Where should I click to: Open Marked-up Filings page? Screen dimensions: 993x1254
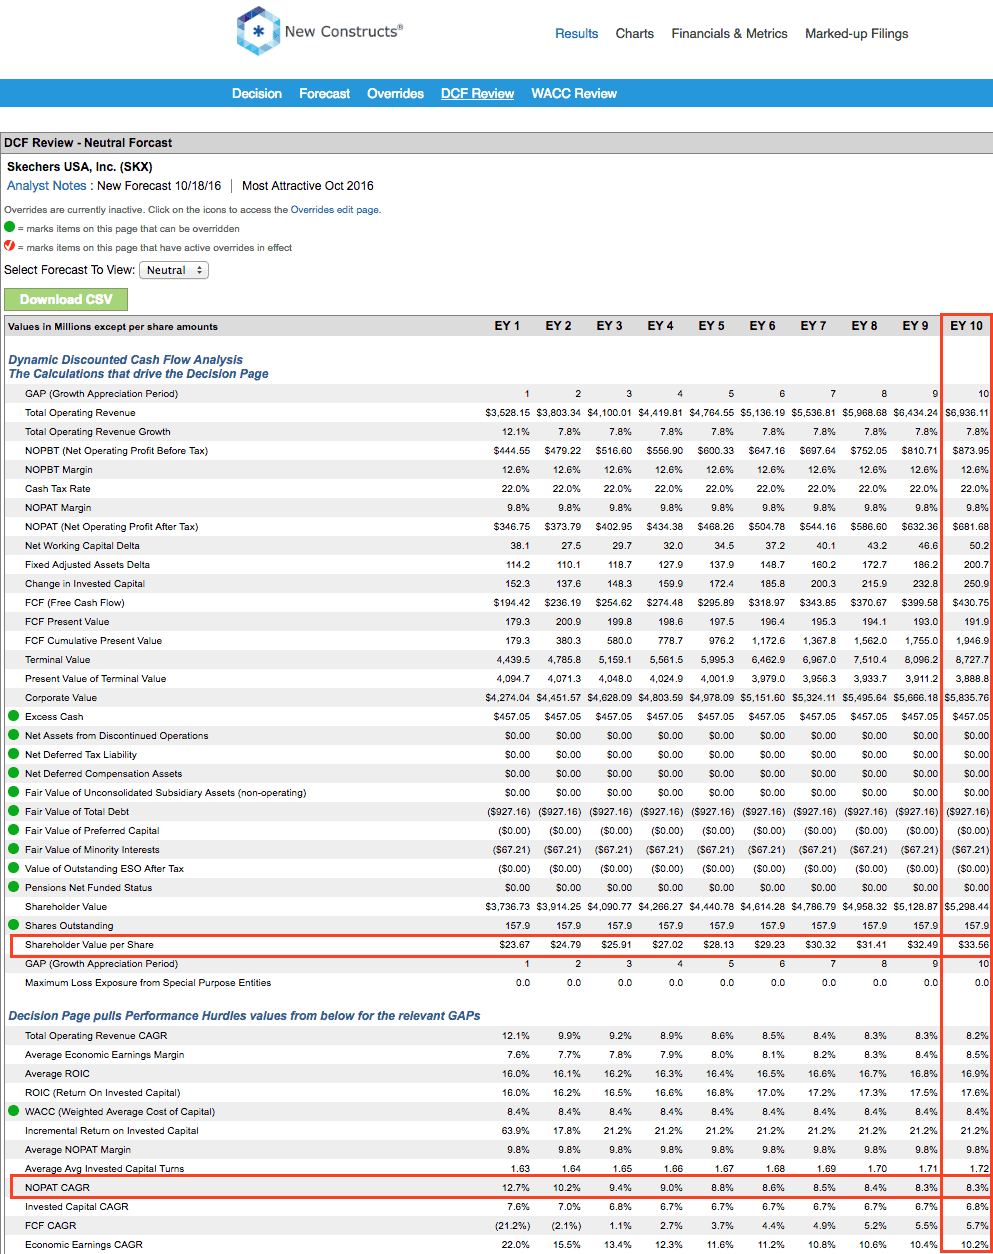[x=857, y=33]
